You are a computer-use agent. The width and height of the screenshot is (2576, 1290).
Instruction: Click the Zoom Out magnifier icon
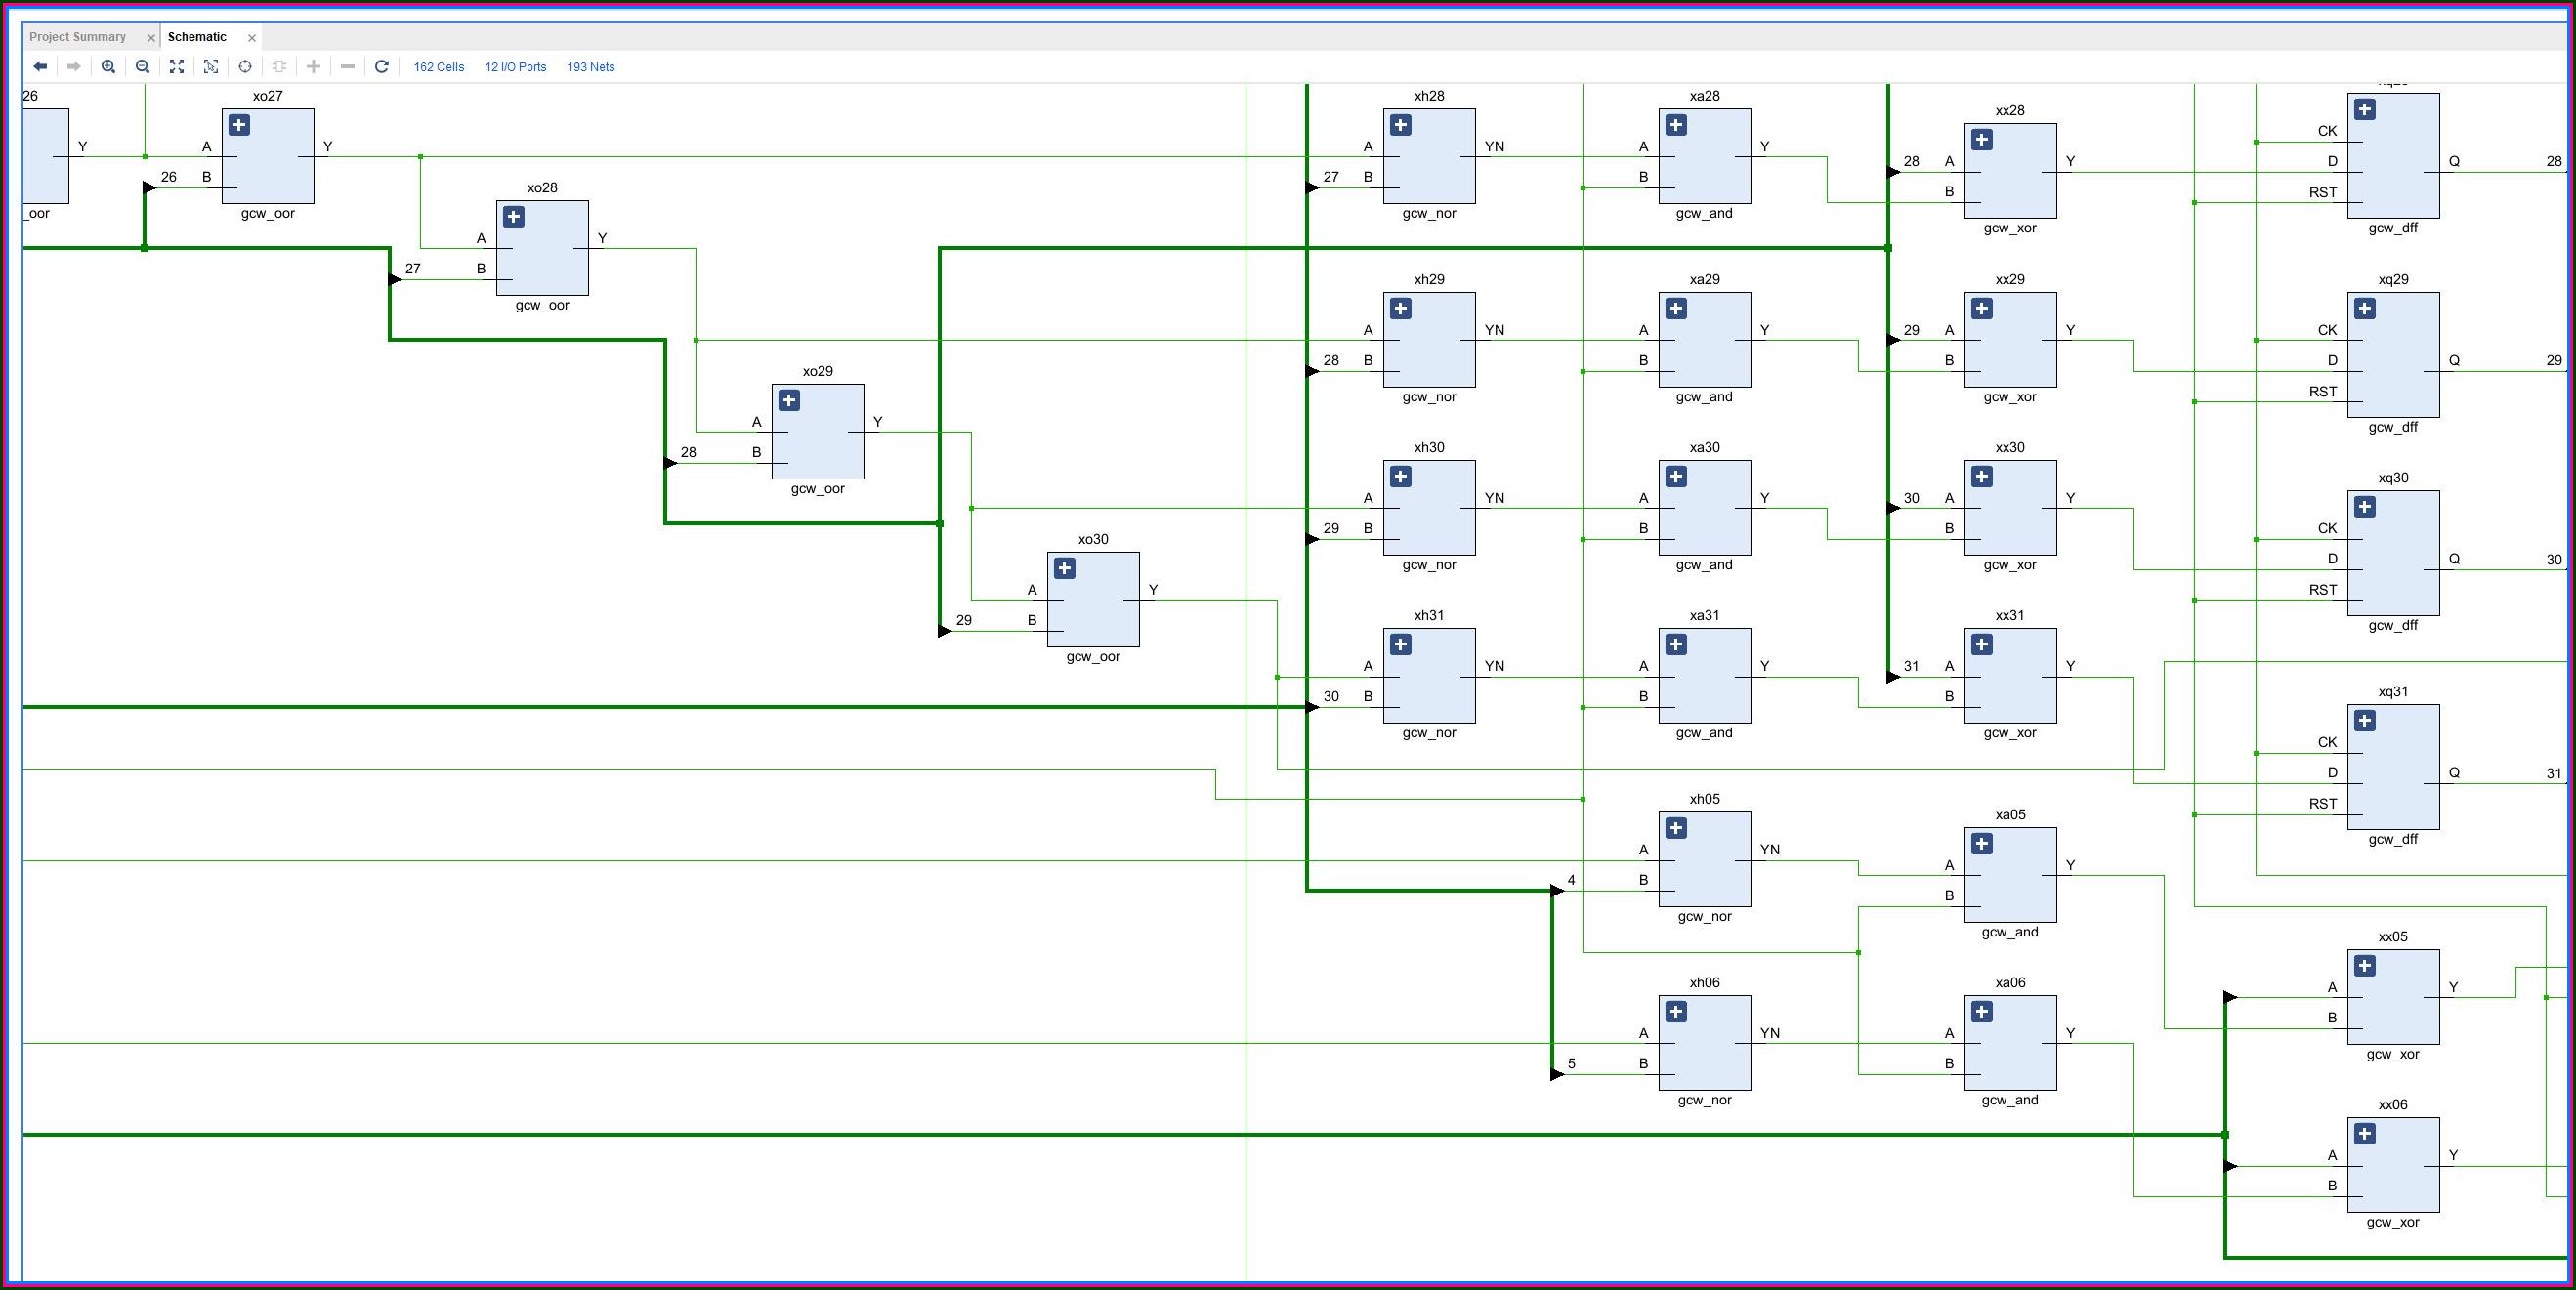point(142,67)
